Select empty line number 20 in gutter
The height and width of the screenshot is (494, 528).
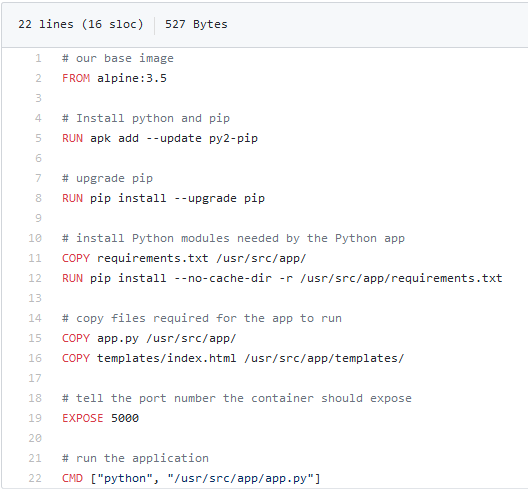click(35, 438)
